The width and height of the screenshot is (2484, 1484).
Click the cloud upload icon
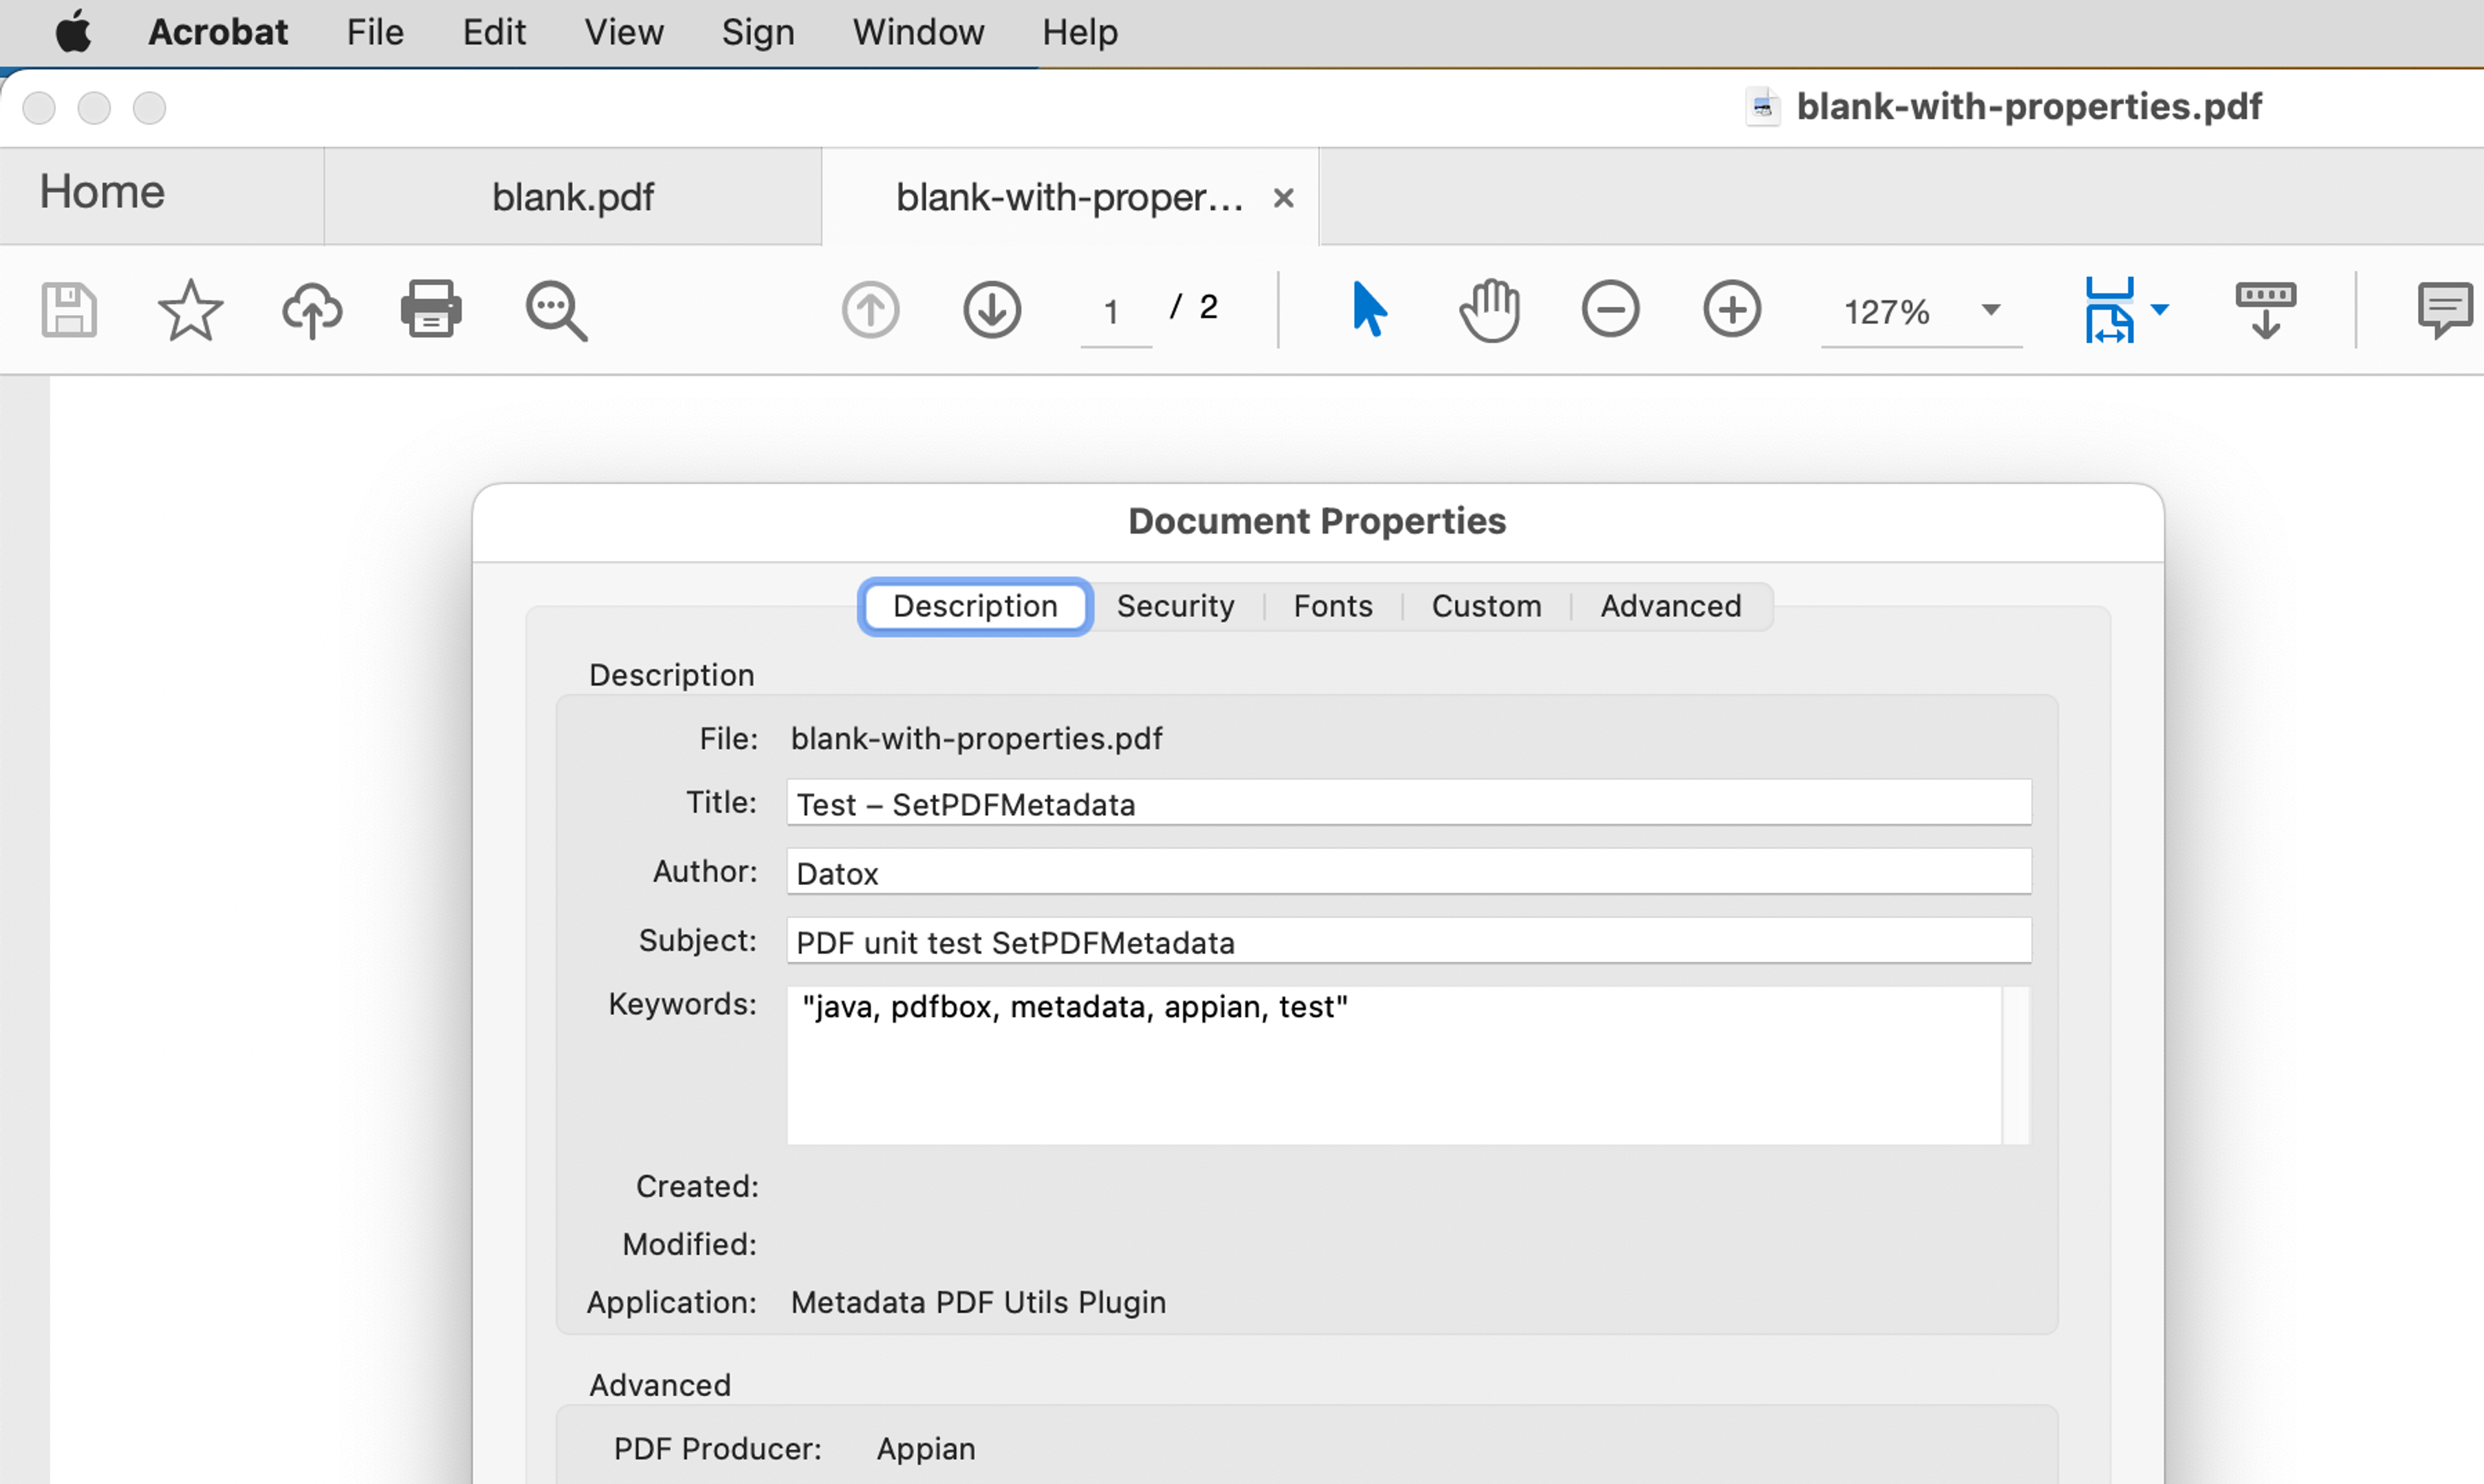pyautogui.click(x=312, y=310)
